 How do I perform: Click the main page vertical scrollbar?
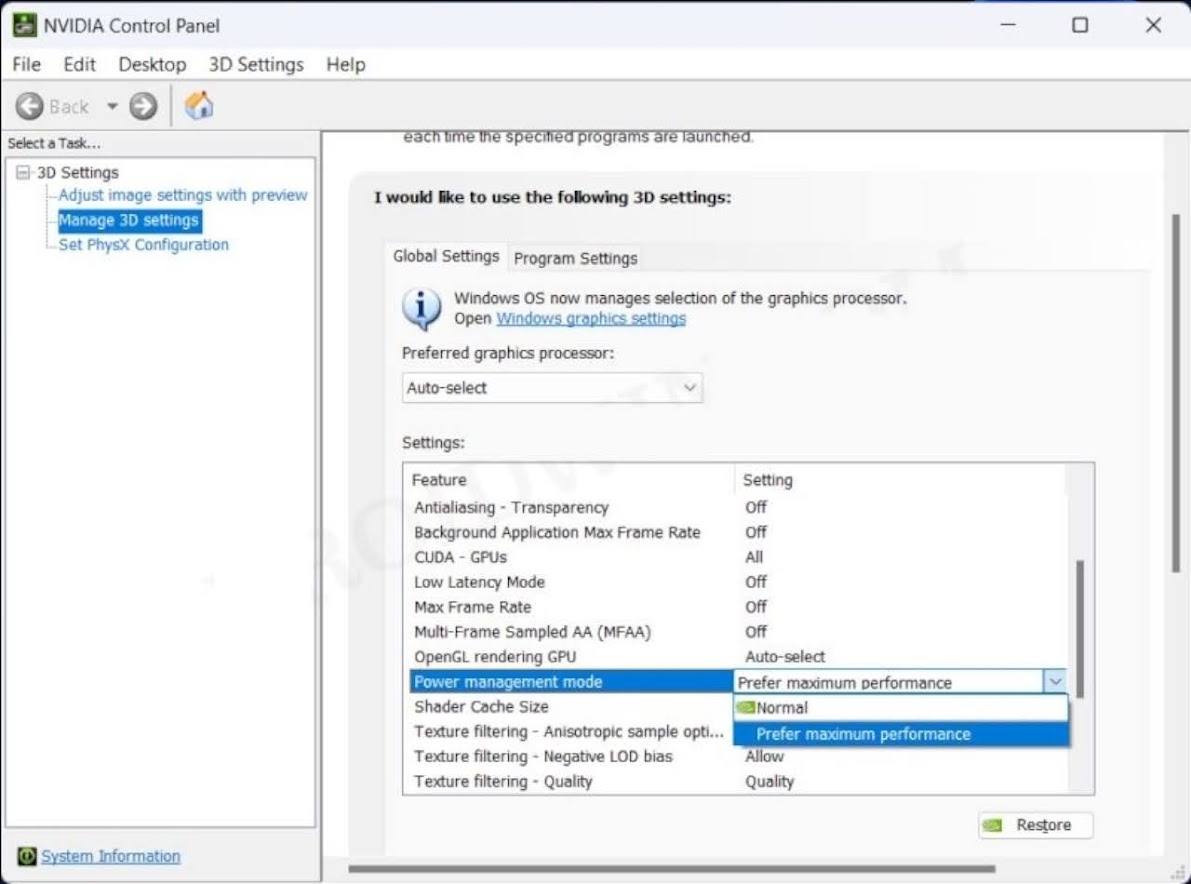pyautogui.click(x=1176, y=391)
